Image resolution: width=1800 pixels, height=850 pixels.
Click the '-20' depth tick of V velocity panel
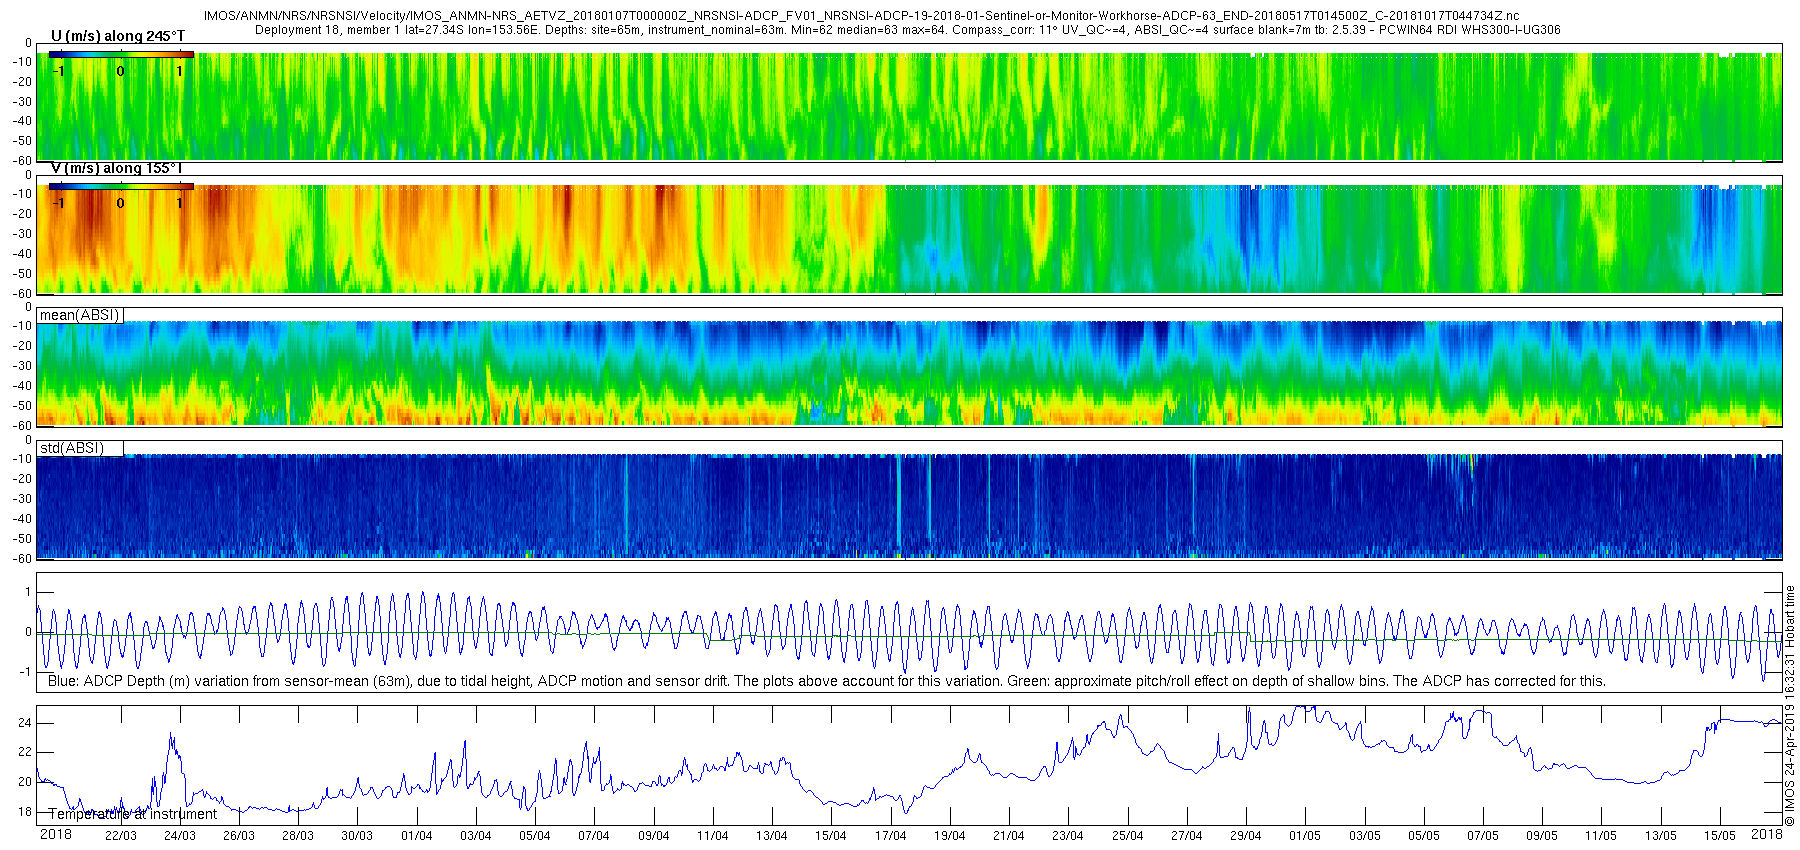click(x=22, y=214)
